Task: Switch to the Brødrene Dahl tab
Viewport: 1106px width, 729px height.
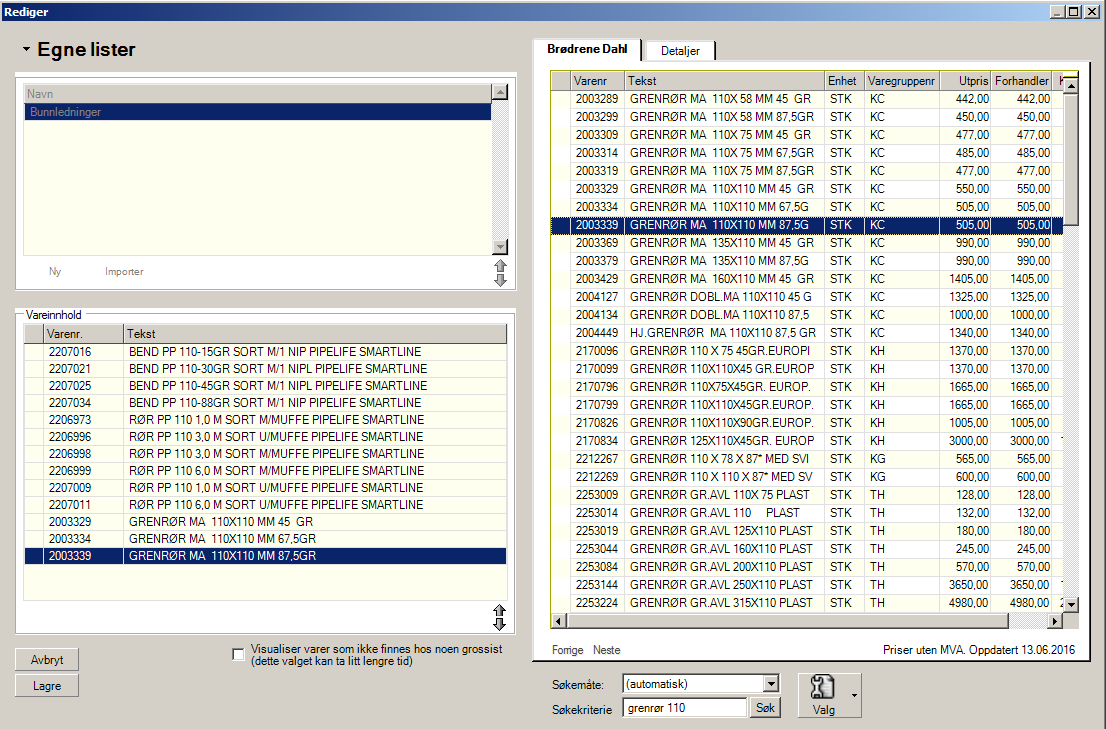Action: pyautogui.click(x=587, y=49)
